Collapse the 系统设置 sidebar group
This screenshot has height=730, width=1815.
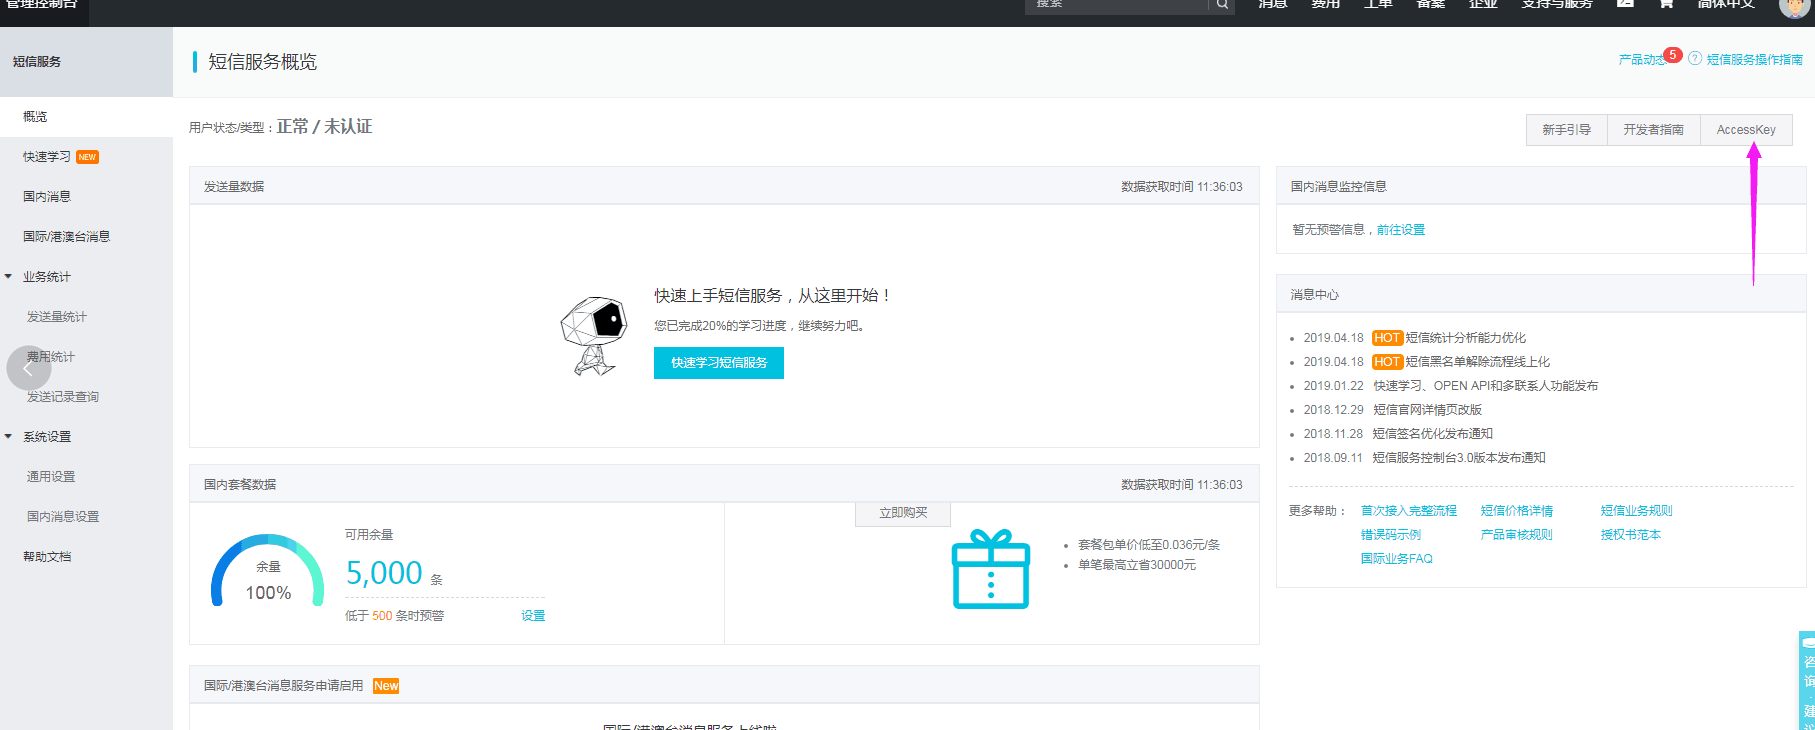tap(9, 437)
